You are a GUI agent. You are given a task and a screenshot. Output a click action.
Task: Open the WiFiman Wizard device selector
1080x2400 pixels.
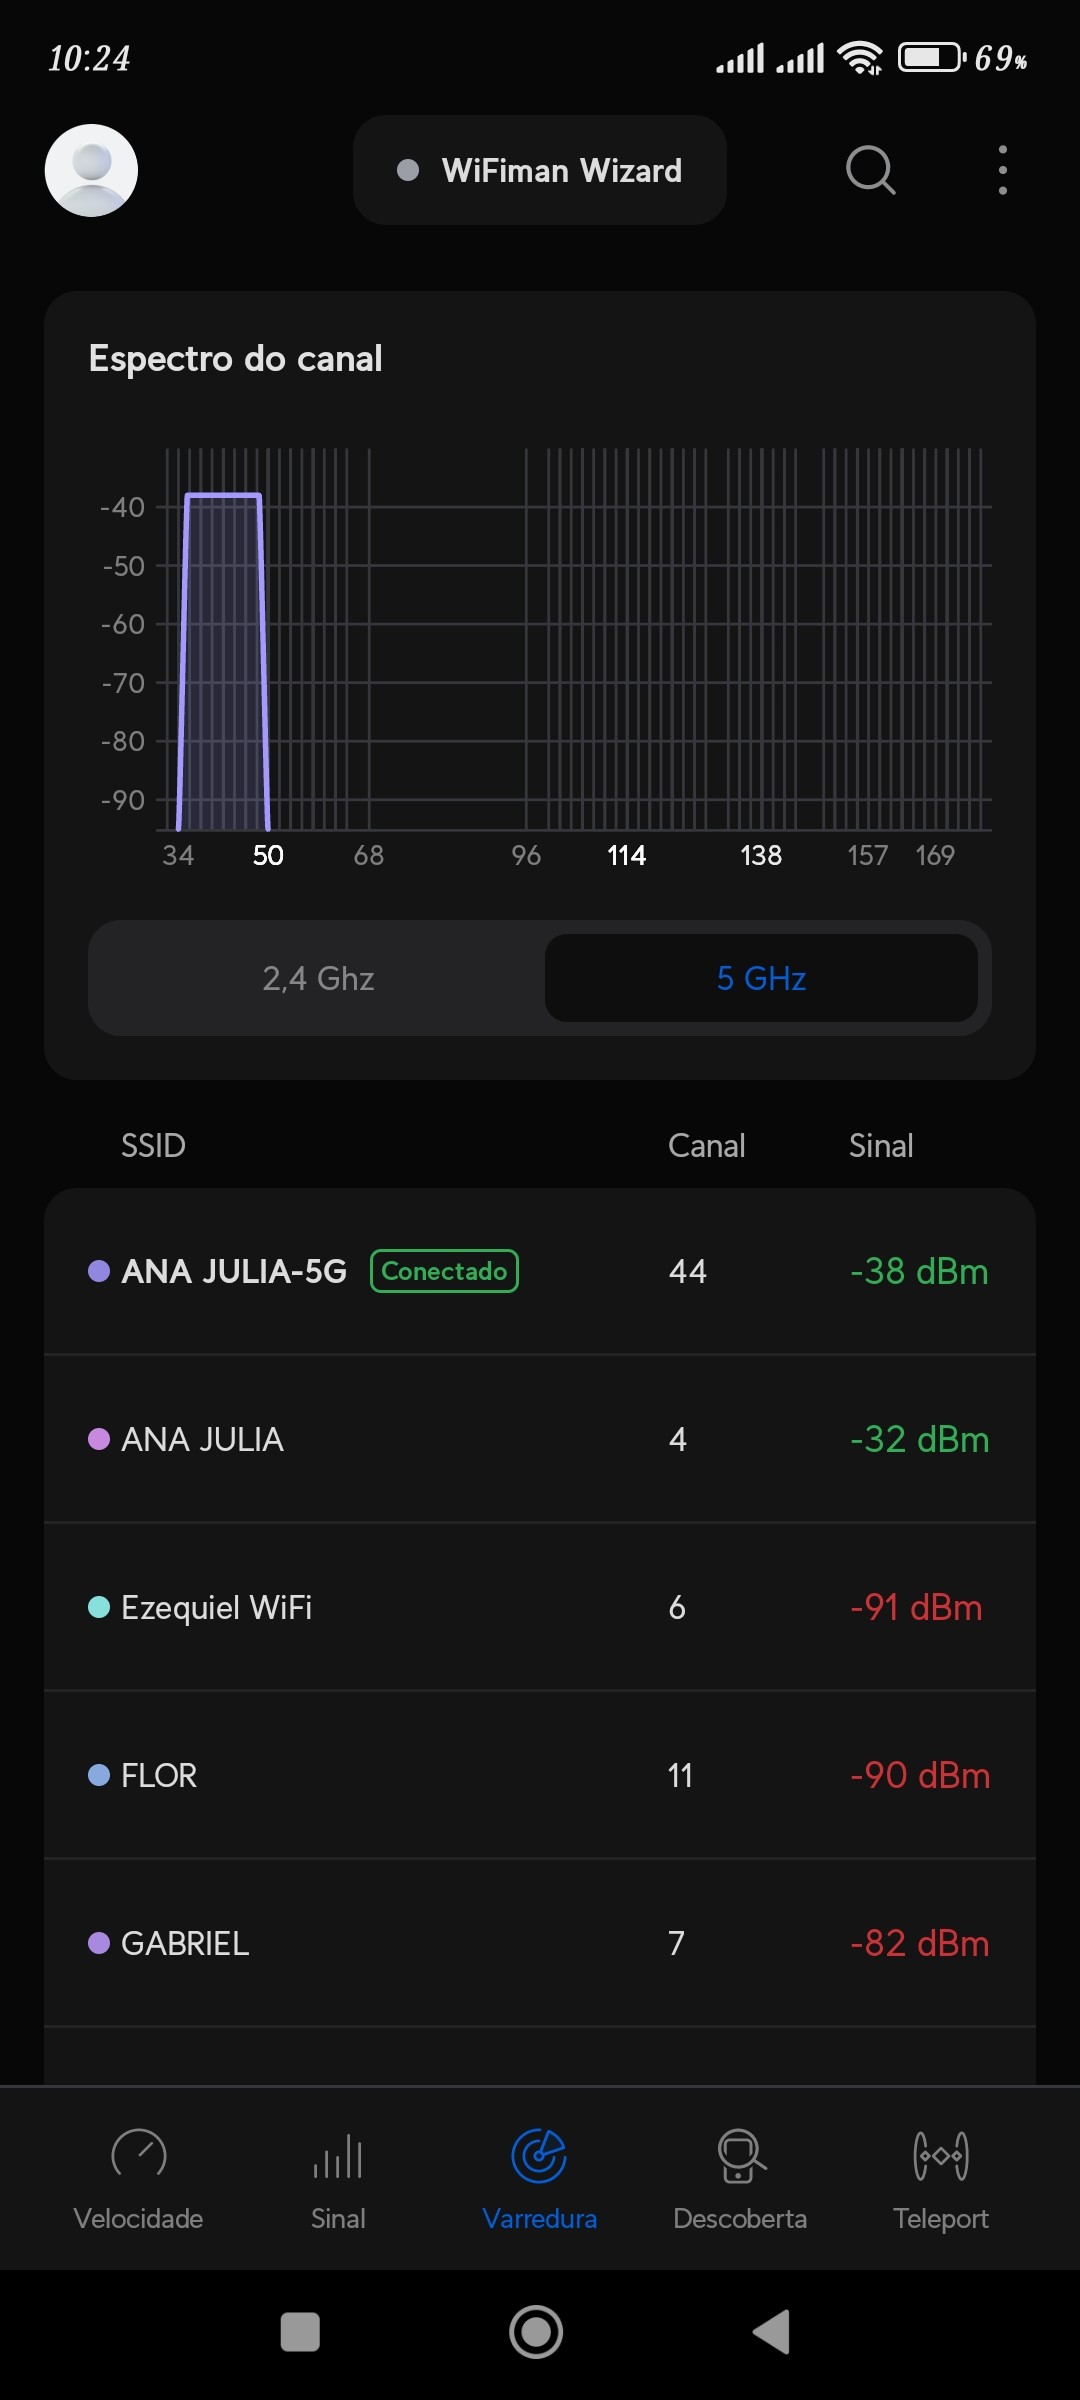point(540,170)
